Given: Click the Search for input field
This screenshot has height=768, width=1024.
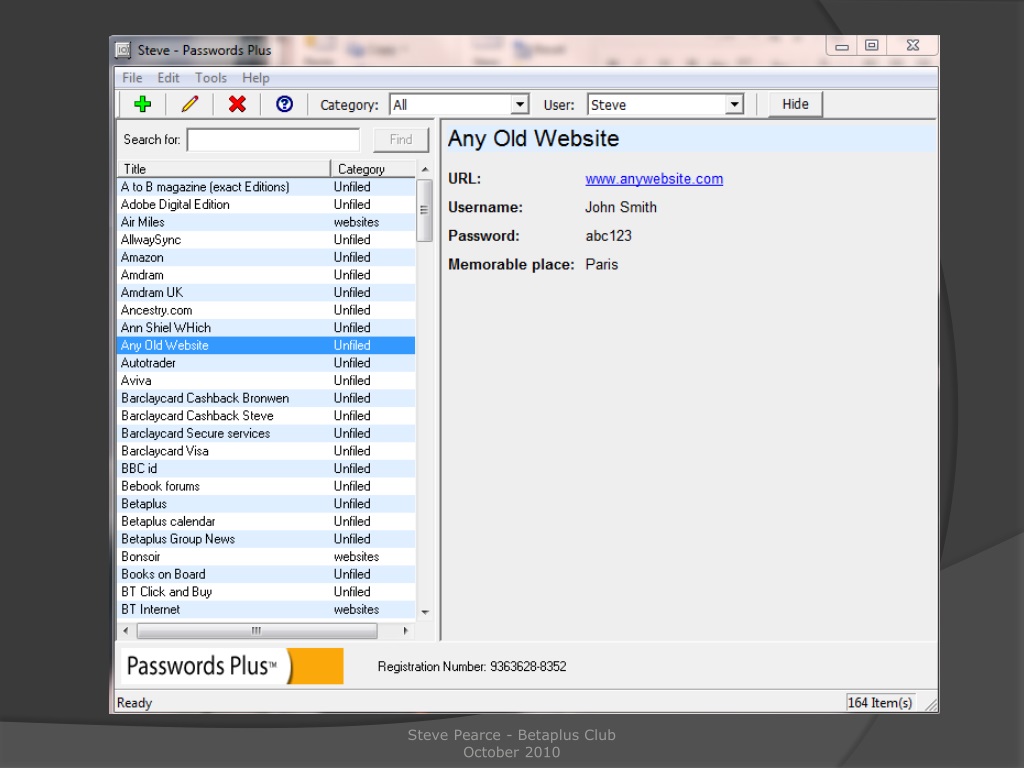Looking at the screenshot, I should click(273, 140).
